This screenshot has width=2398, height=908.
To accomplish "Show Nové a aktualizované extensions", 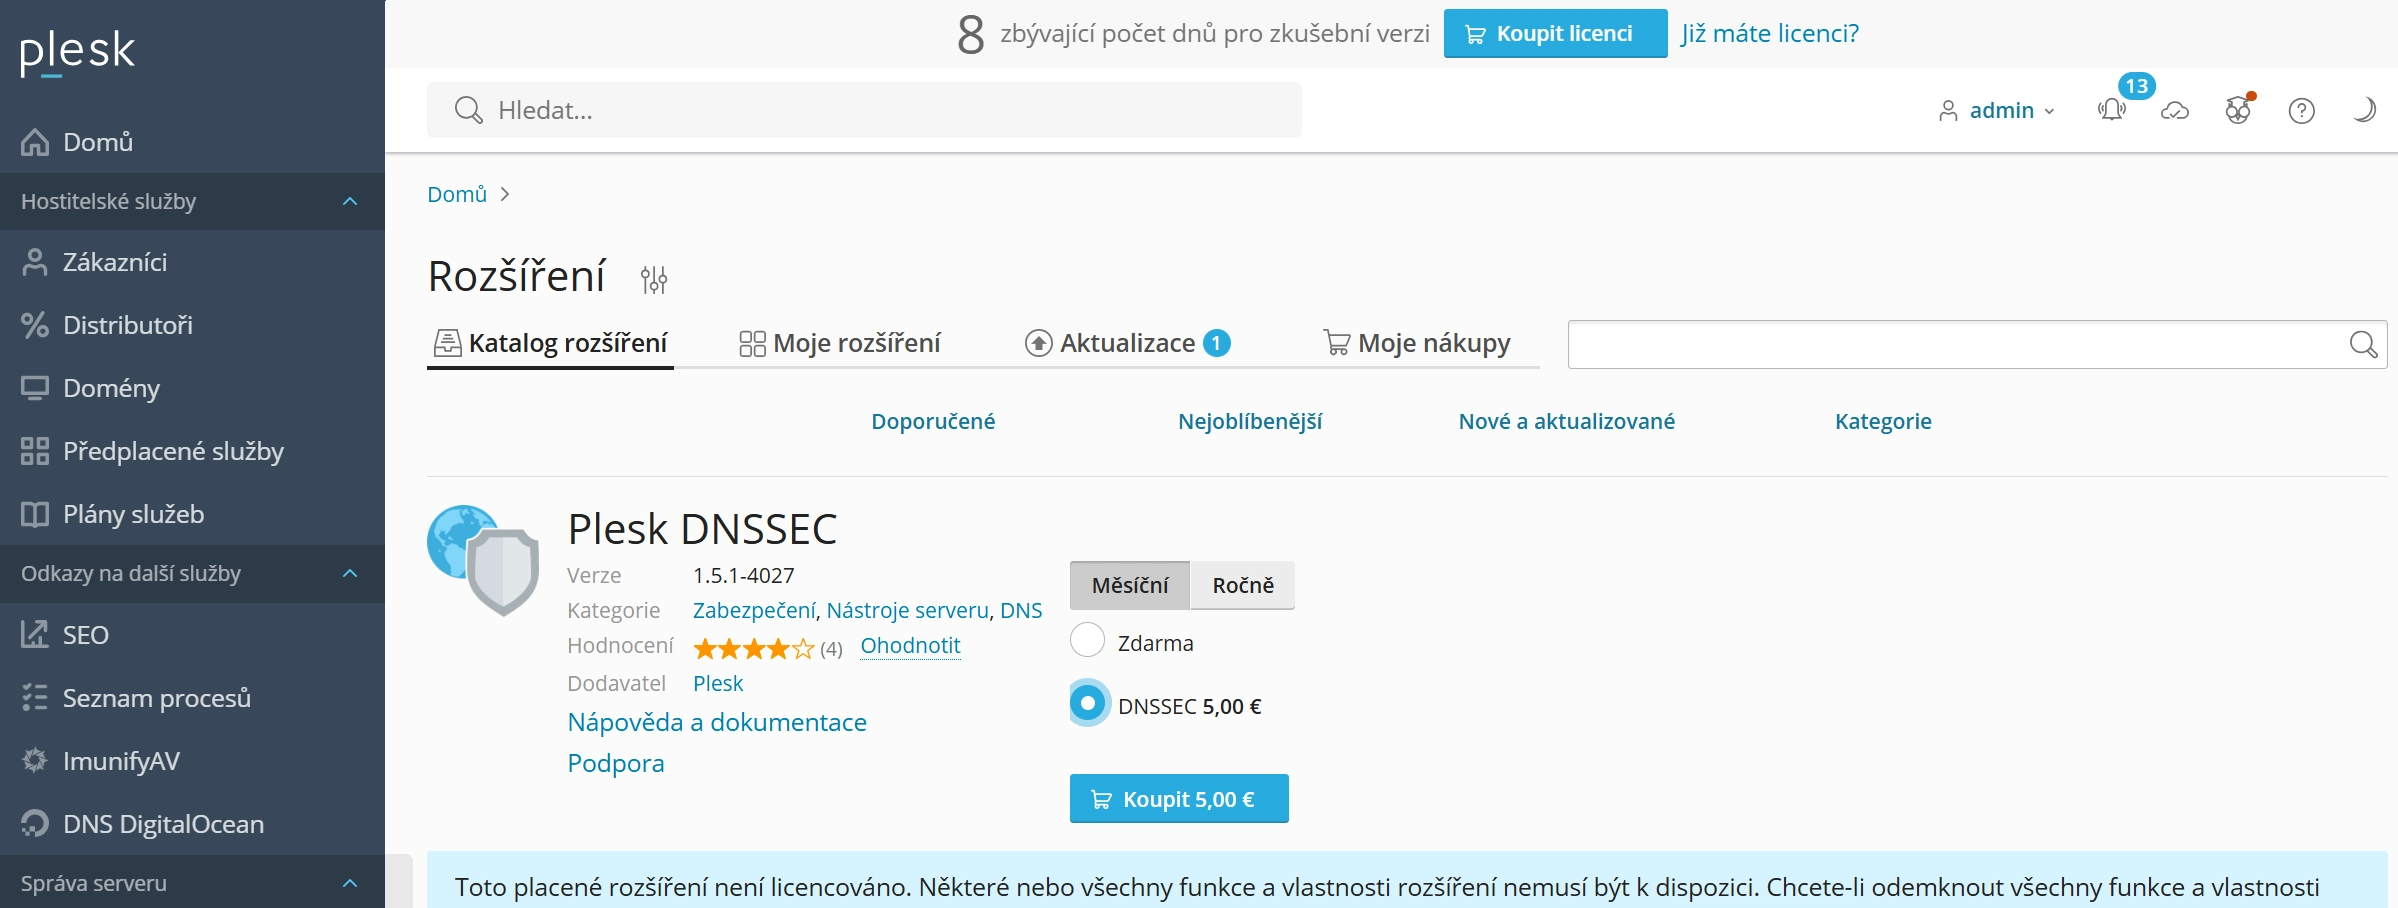I will [1567, 422].
